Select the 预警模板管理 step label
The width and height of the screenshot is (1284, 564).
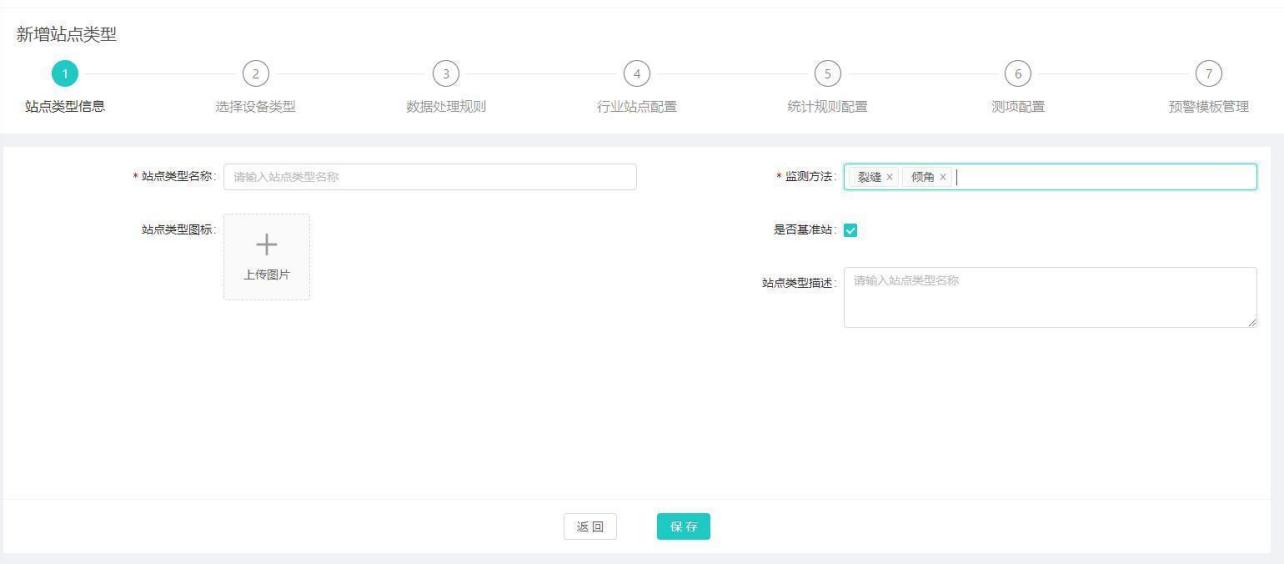1208,108
